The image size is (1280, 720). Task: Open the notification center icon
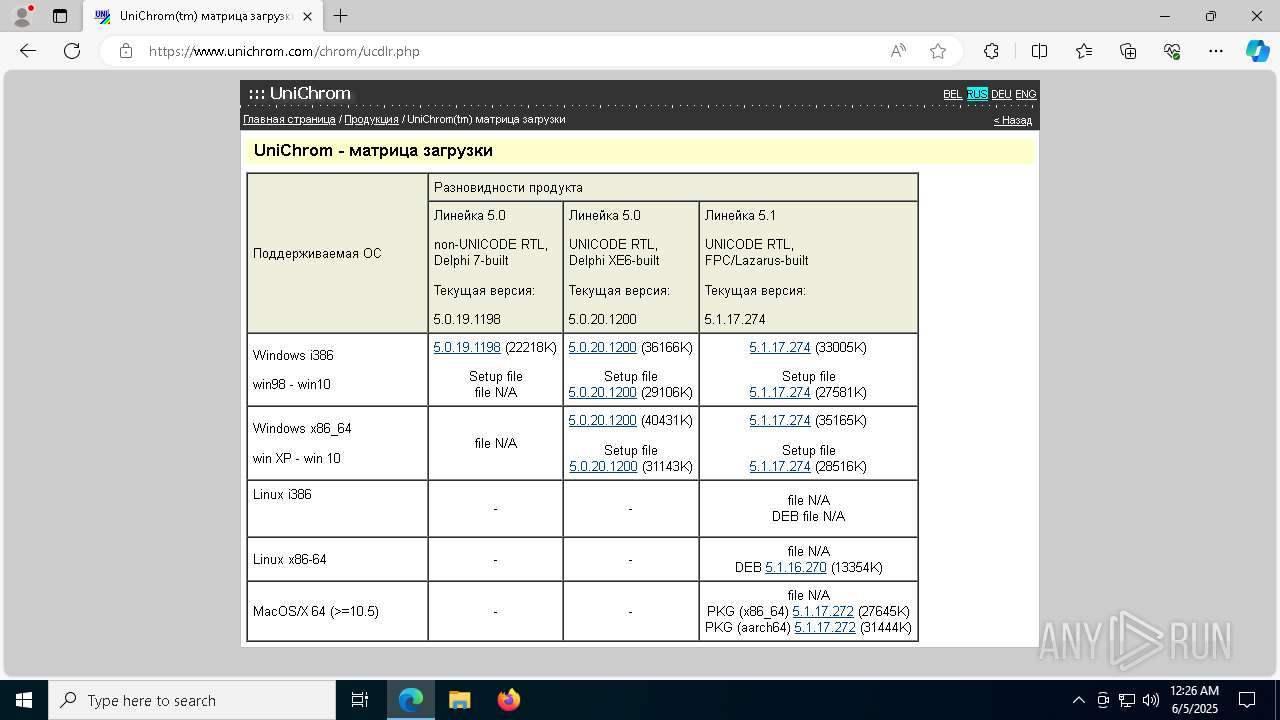[1247, 700]
